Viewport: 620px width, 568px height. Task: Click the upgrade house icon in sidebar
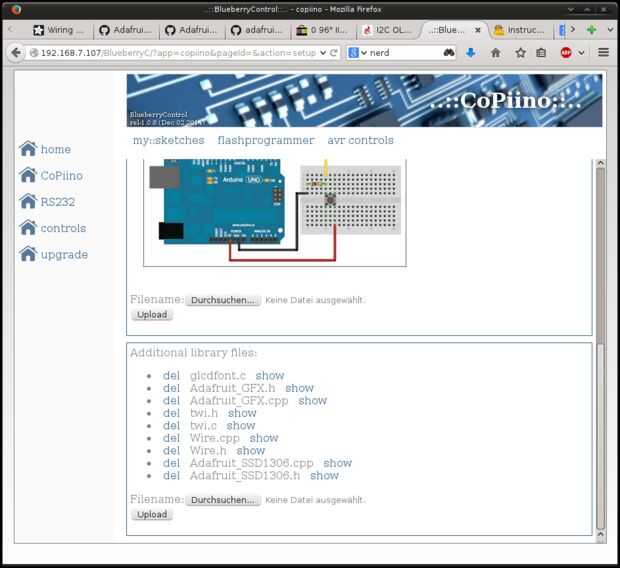(28, 254)
